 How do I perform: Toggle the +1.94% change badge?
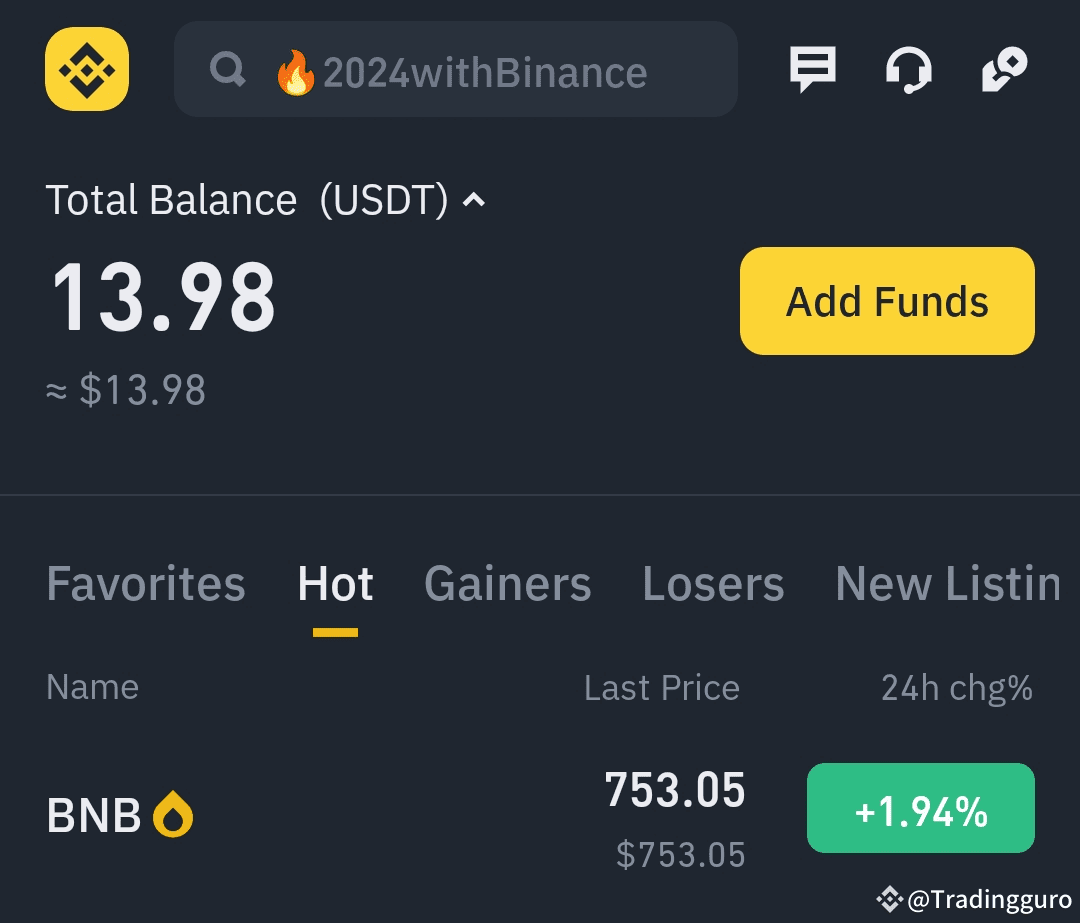coord(920,808)
